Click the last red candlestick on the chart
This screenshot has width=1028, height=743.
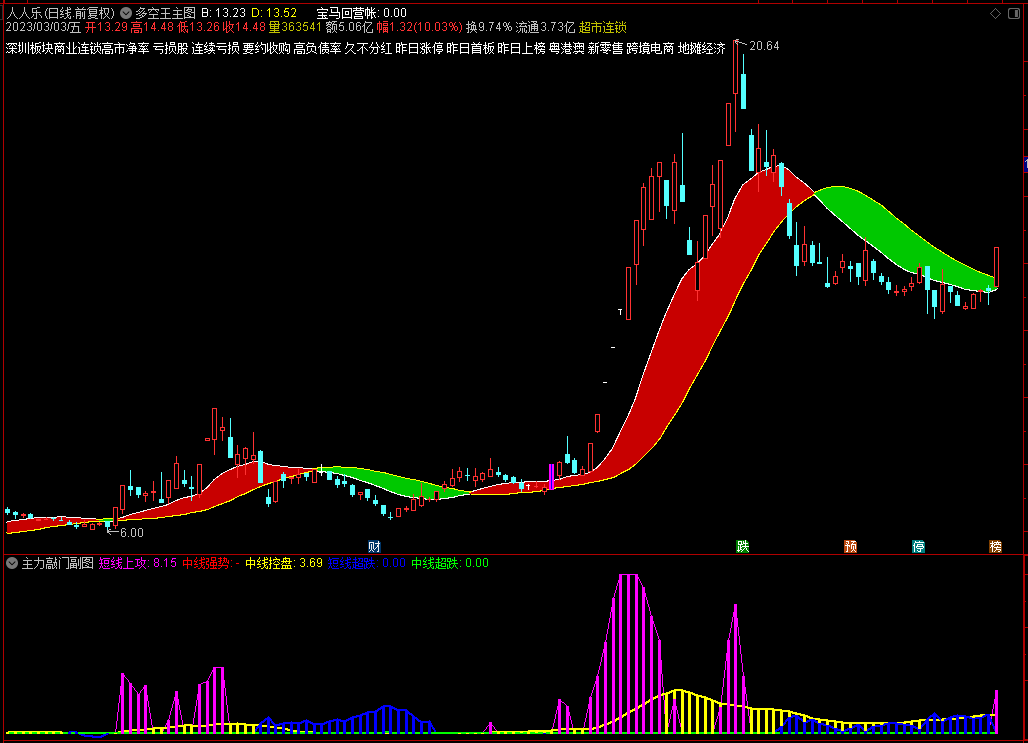997,267
